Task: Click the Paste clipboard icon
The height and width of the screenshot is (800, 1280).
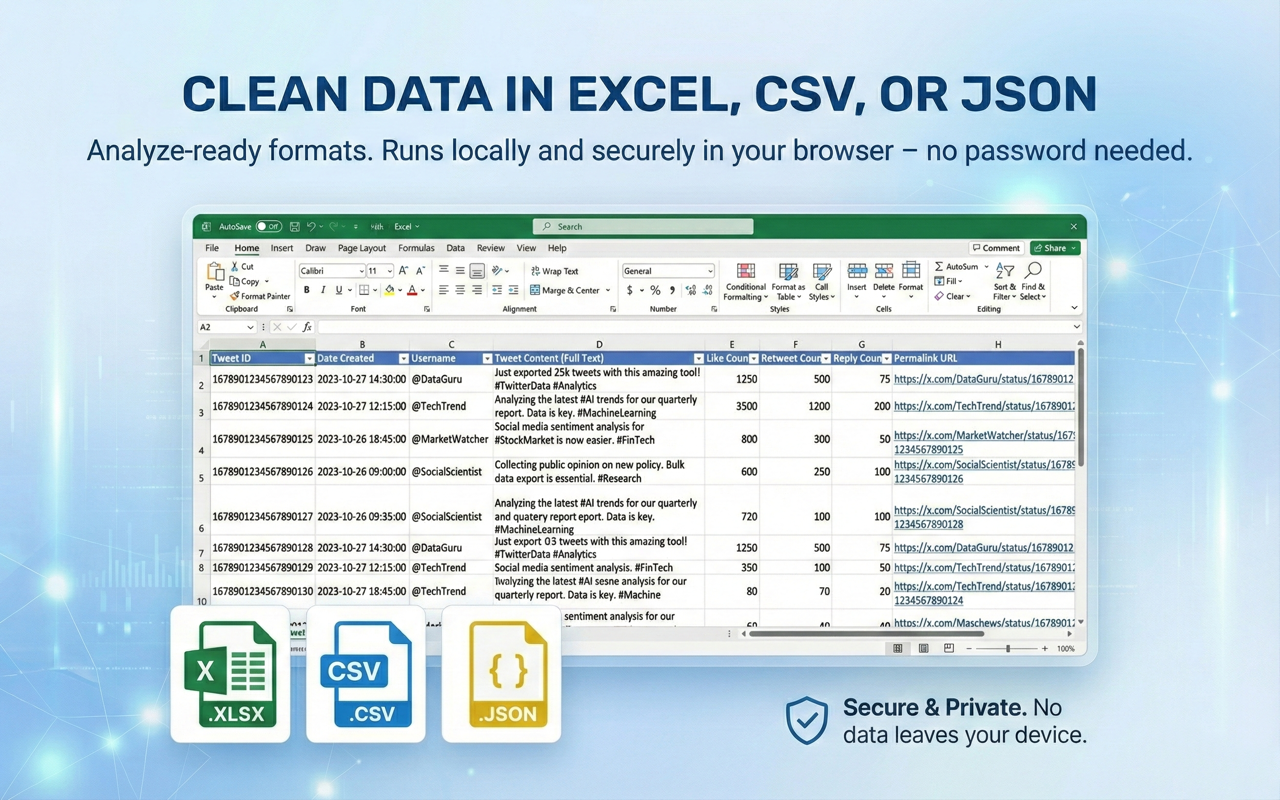Action: tap(214, 272)
